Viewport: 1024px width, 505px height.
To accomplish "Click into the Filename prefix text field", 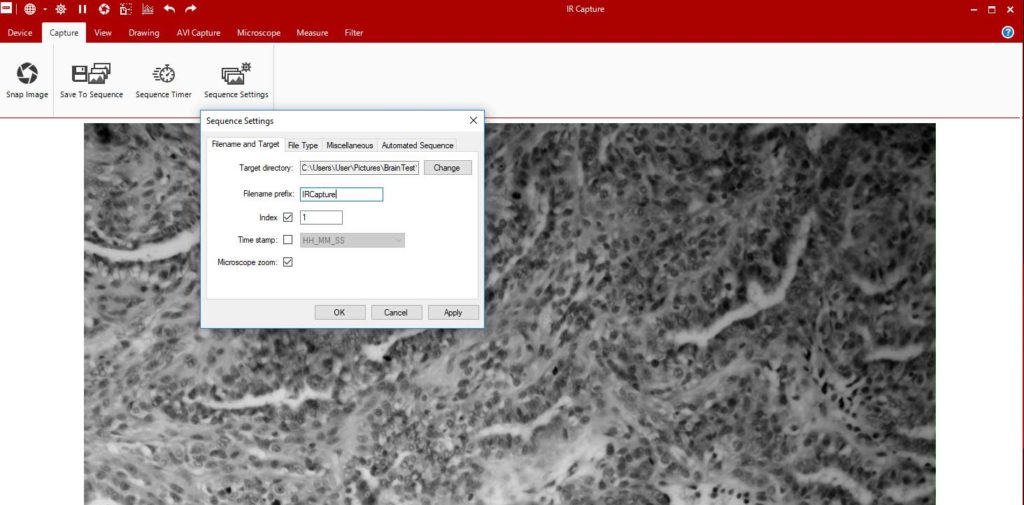I will (340, 194).
